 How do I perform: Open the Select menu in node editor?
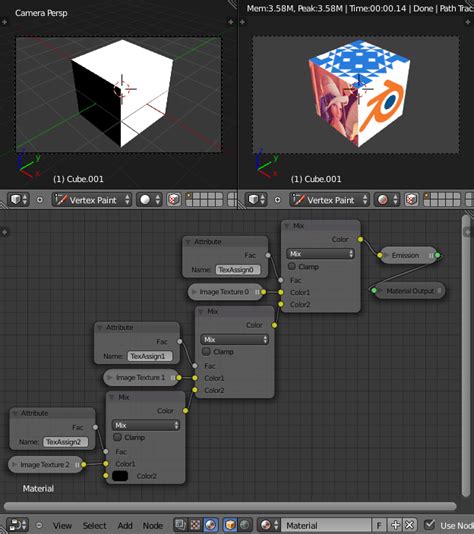pyautogui.click(x=94, y=525)
